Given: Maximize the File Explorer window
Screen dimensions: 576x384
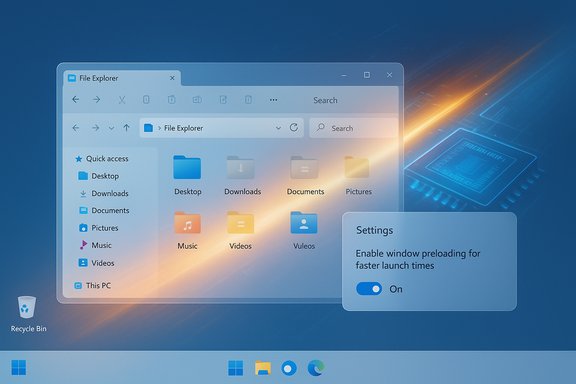Looking at the screenshot, I should click(x=367, y=75).
